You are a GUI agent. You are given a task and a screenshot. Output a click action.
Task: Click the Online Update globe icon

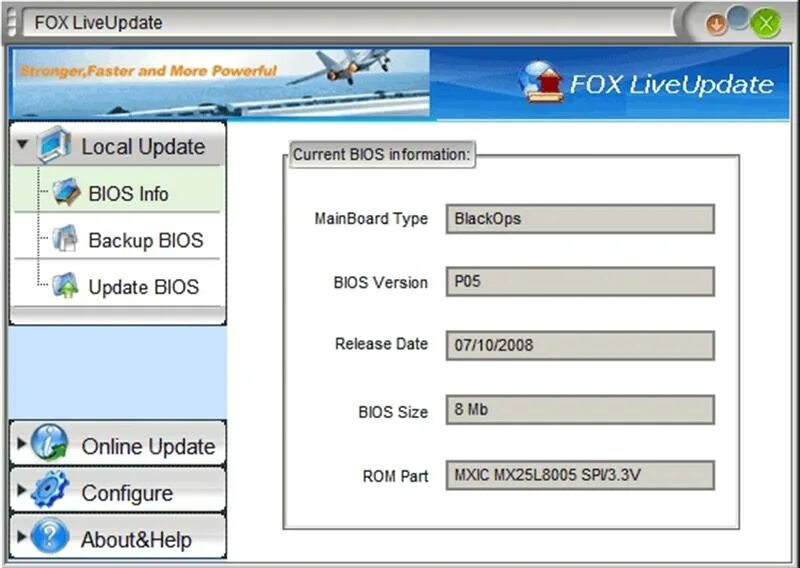click(49, 442)
